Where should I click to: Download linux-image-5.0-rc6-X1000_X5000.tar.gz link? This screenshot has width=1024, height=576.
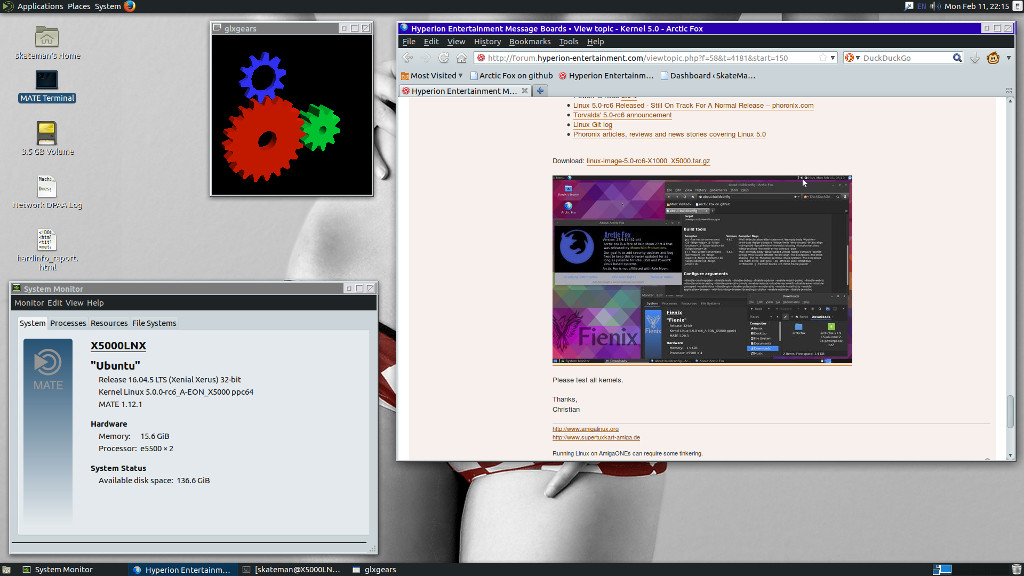tap(648, 161)
